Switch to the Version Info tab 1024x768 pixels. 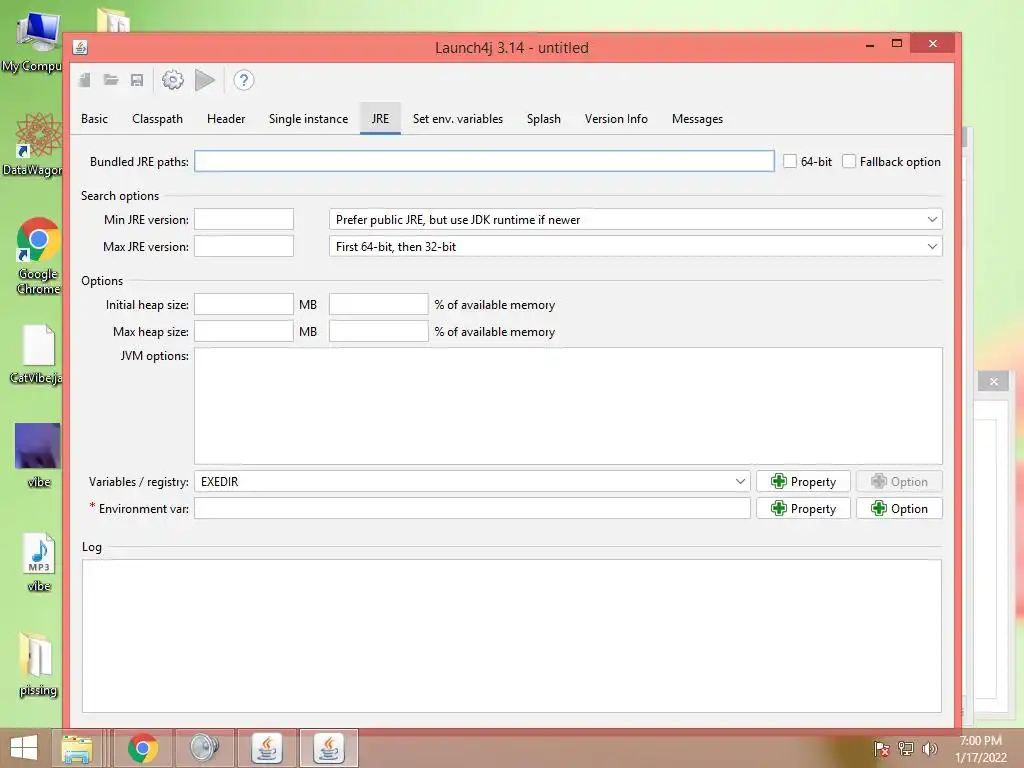616,119
